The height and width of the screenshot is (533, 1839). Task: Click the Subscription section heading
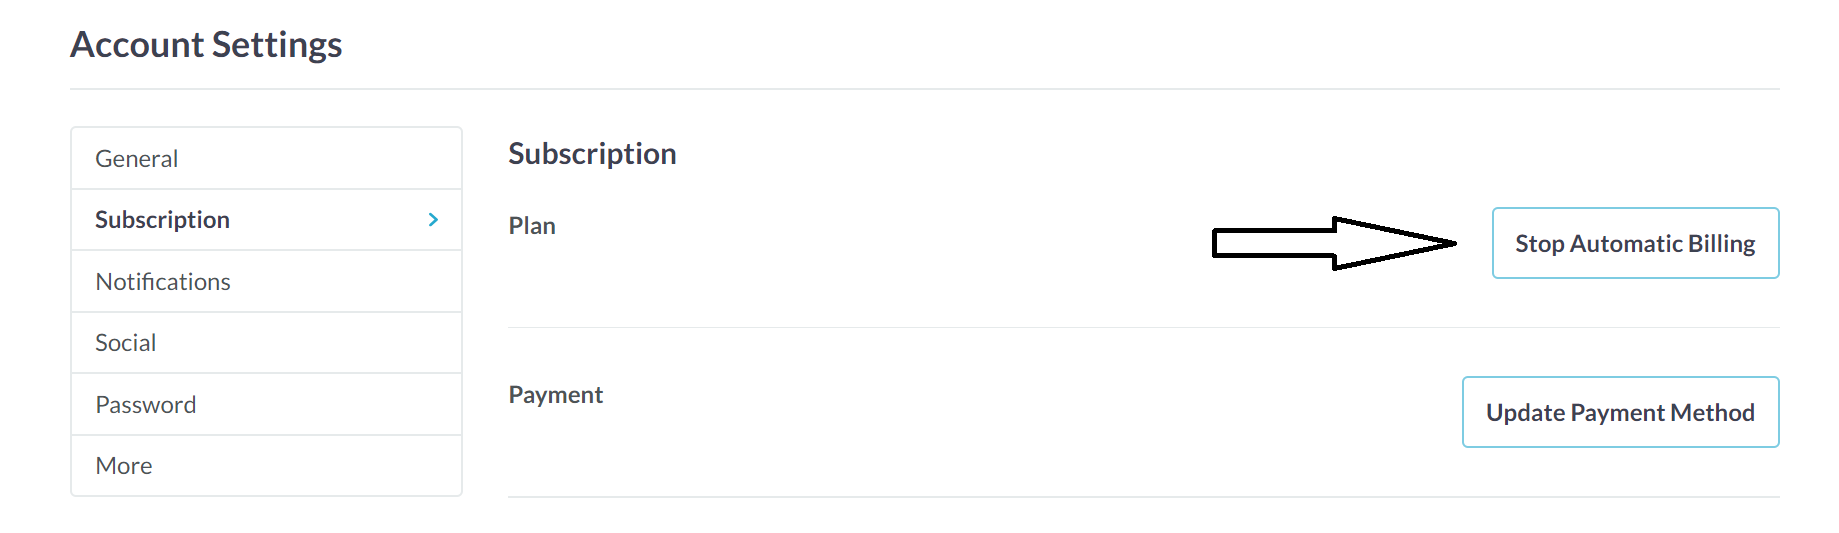coord(592,154)
